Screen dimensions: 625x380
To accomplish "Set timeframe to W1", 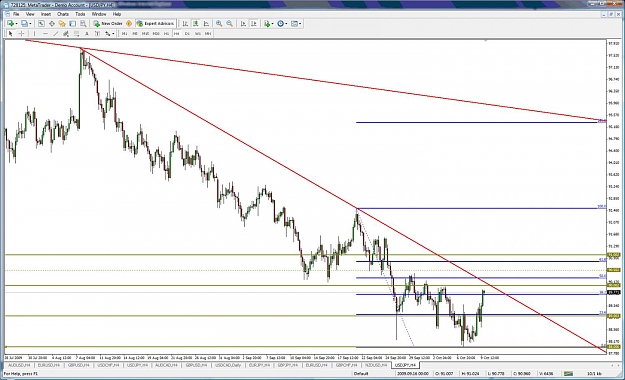I will pos(198,33).
